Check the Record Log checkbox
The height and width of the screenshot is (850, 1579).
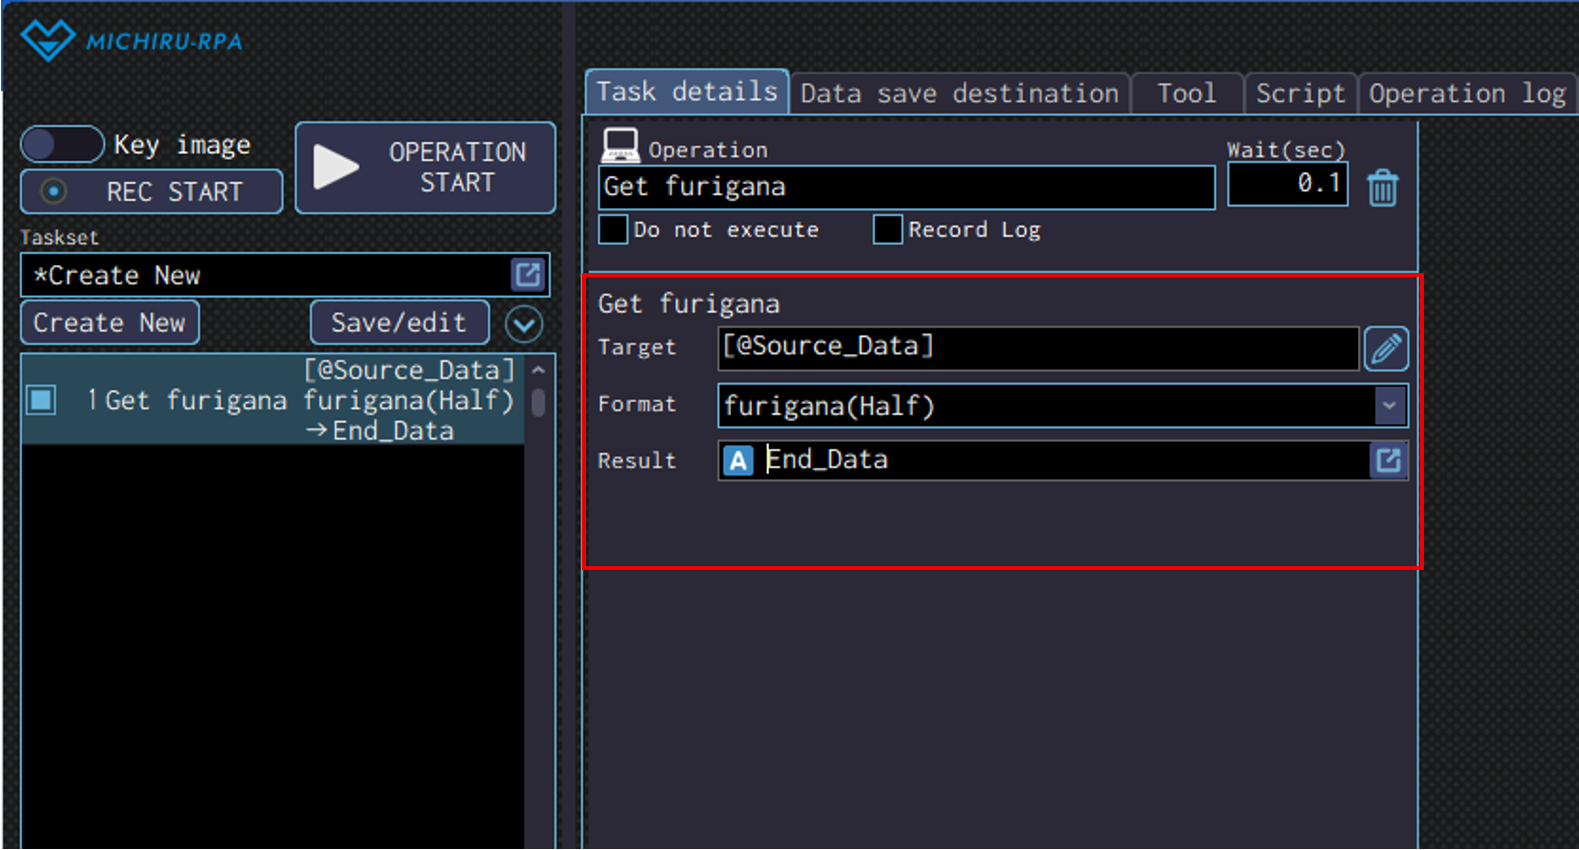point(887,229)
